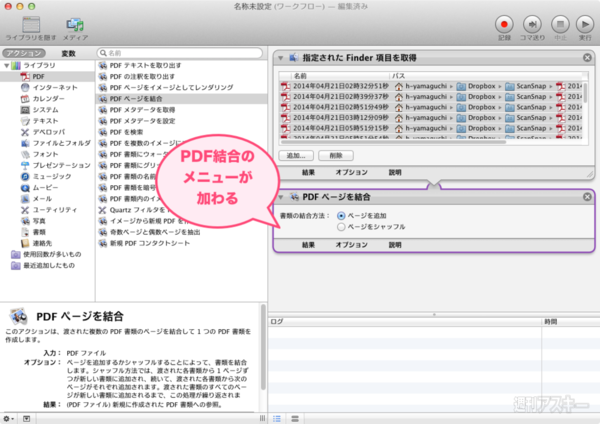Collapse the ライブラリ tree triangle

[x=7, y=65]
